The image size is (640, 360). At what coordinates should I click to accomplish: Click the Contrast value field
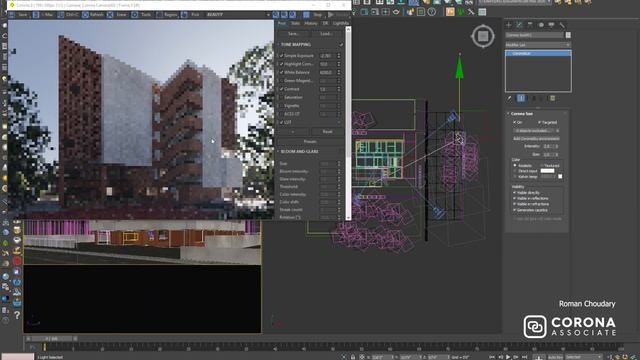click(327, 89)
